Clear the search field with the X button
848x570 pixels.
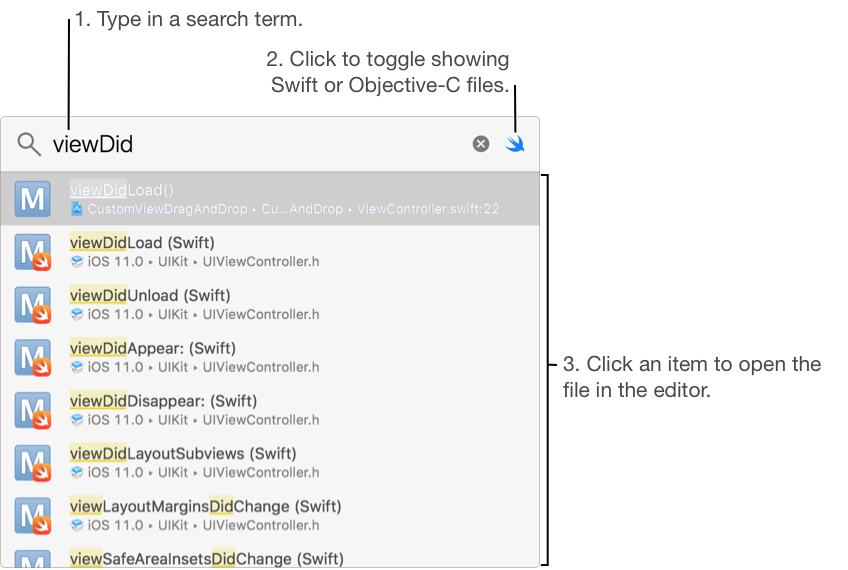click(481, 144)
